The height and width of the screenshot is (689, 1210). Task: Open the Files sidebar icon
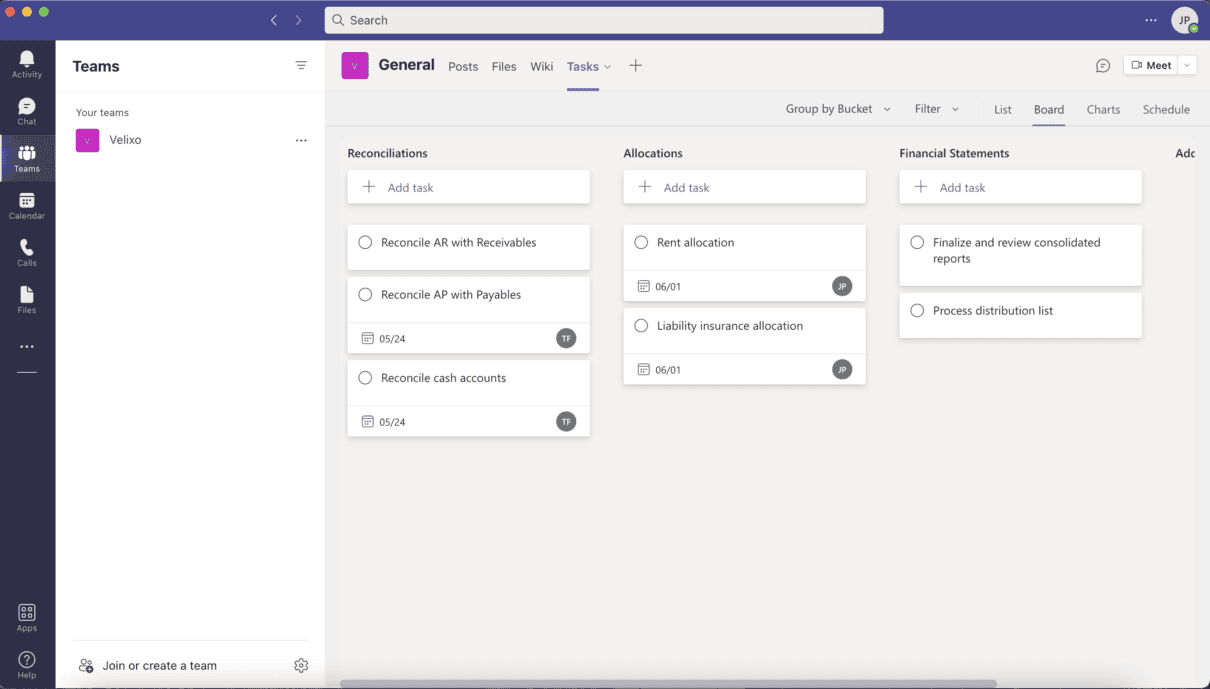27,295
